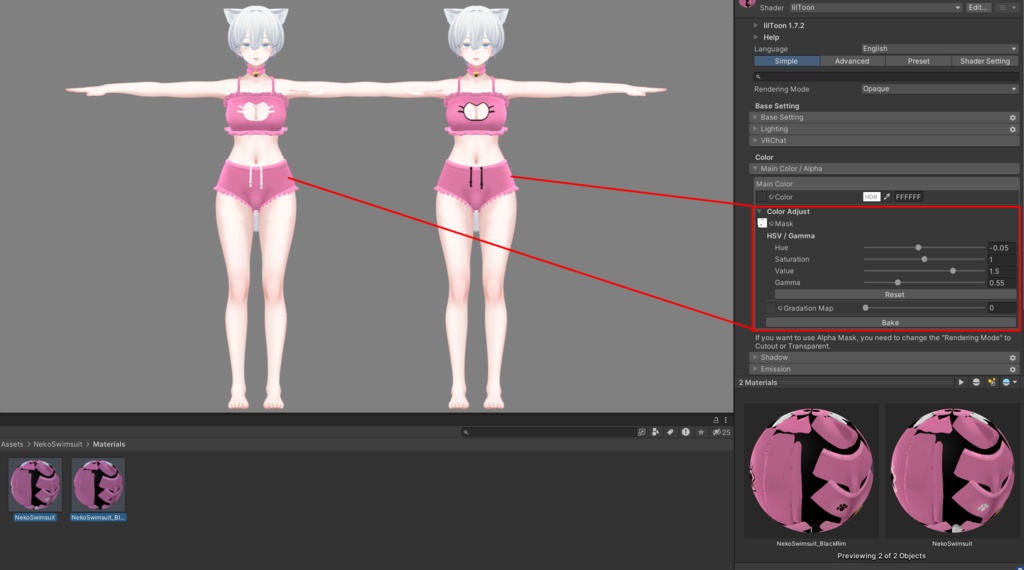Click the Emission section gear icon
Image resolution: width=1024 pixels, height=570 pixels.
[x=1013, y=370]
